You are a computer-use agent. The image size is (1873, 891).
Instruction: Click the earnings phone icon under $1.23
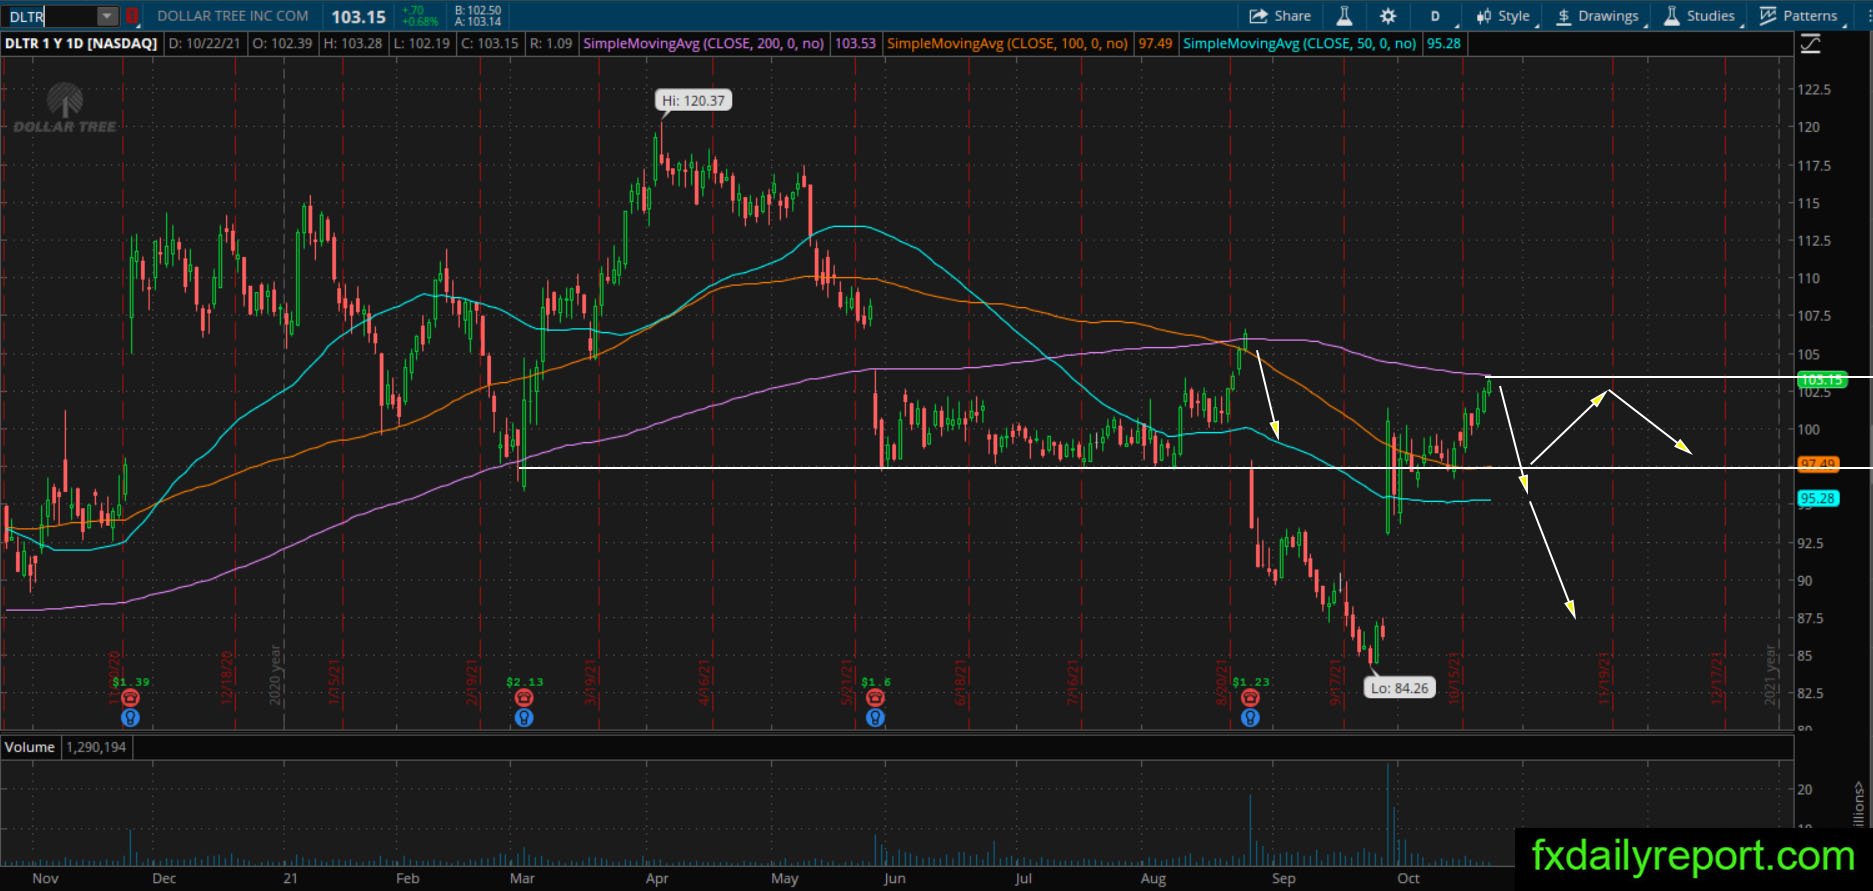[x=1250, y=698]
